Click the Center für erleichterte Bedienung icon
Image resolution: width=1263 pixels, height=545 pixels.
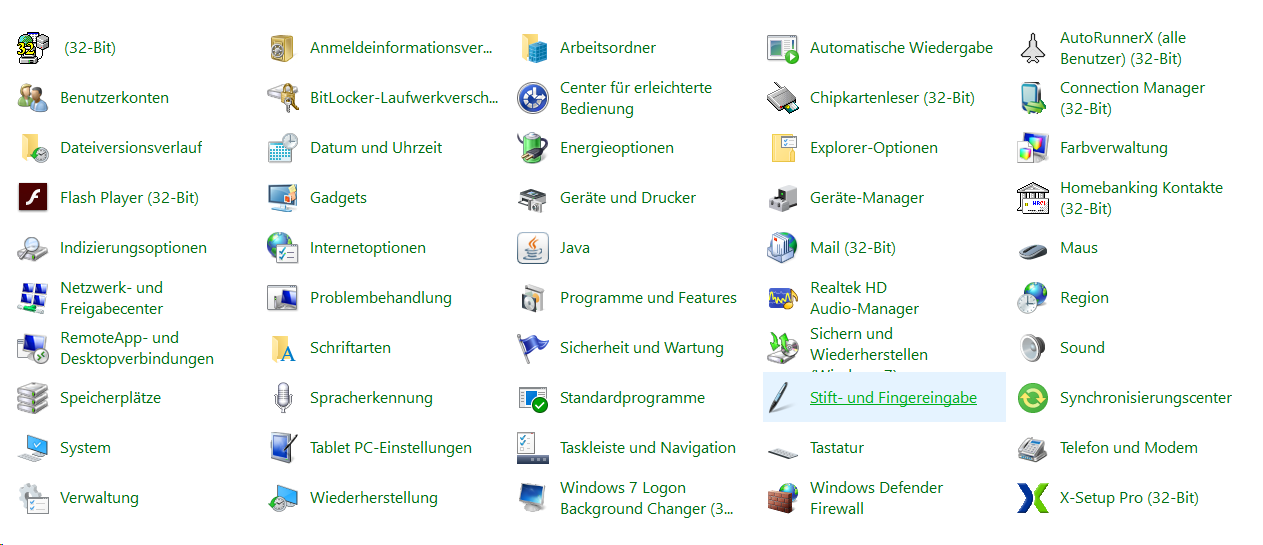(533, 98)
